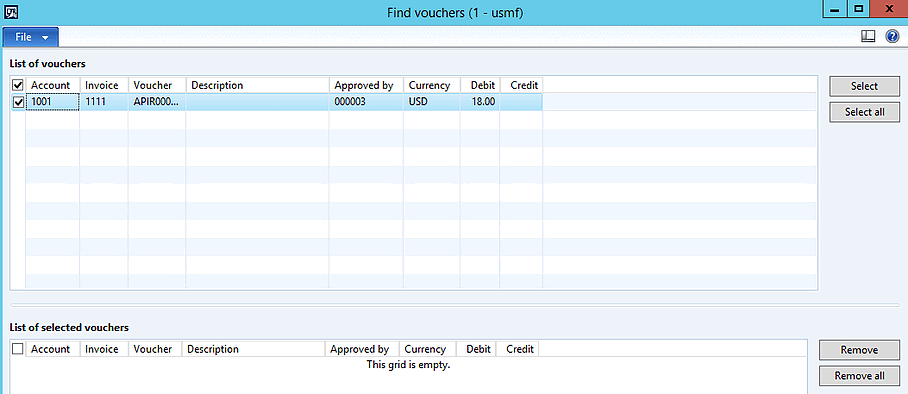
Task: Click the Remove all button
Action: (859, 376)
